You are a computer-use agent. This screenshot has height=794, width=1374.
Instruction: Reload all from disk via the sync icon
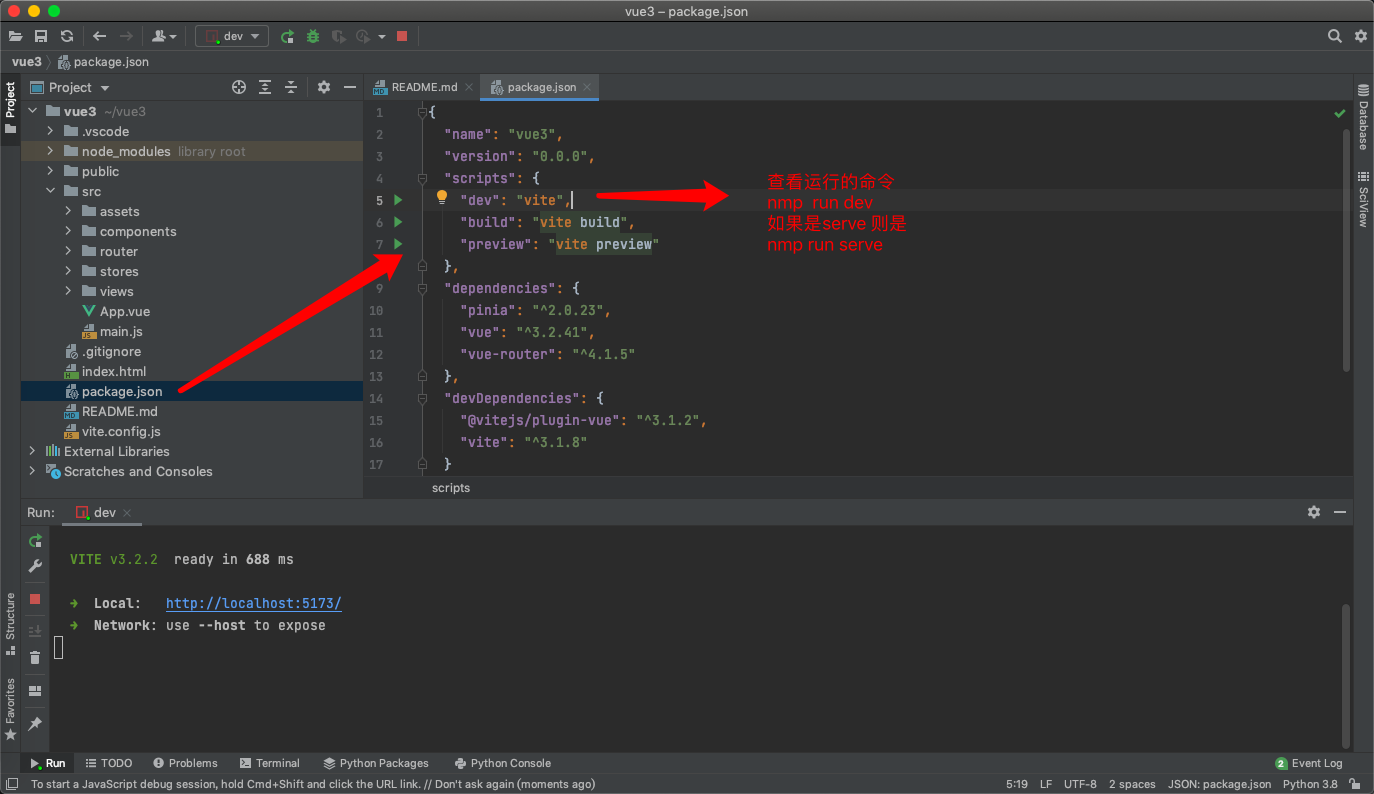(x=67, y=36)
